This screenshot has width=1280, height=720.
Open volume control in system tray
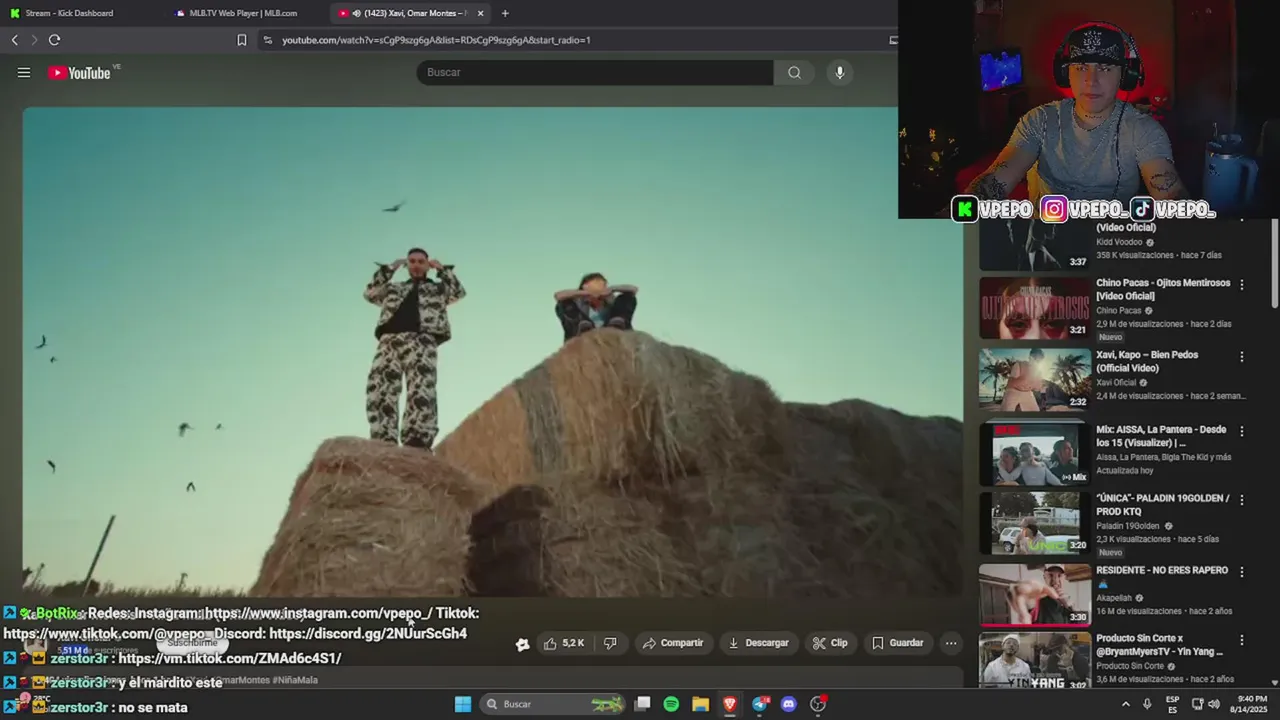tap(1214, 704)
